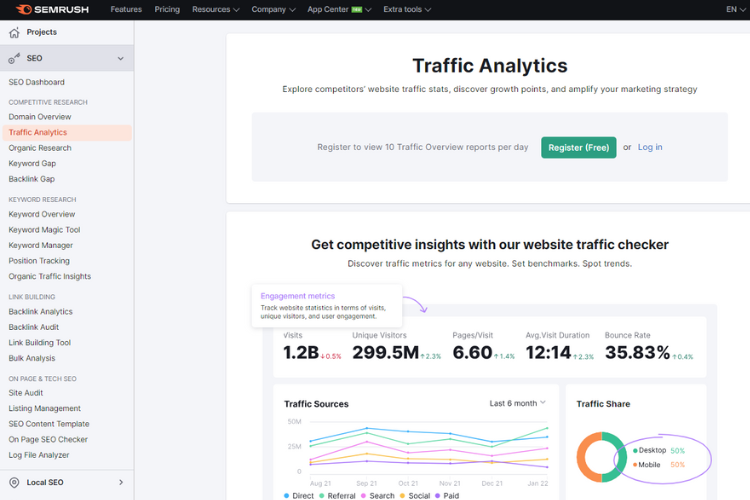
Task: Open Position Tracking
Action: (x=39, y=261)
